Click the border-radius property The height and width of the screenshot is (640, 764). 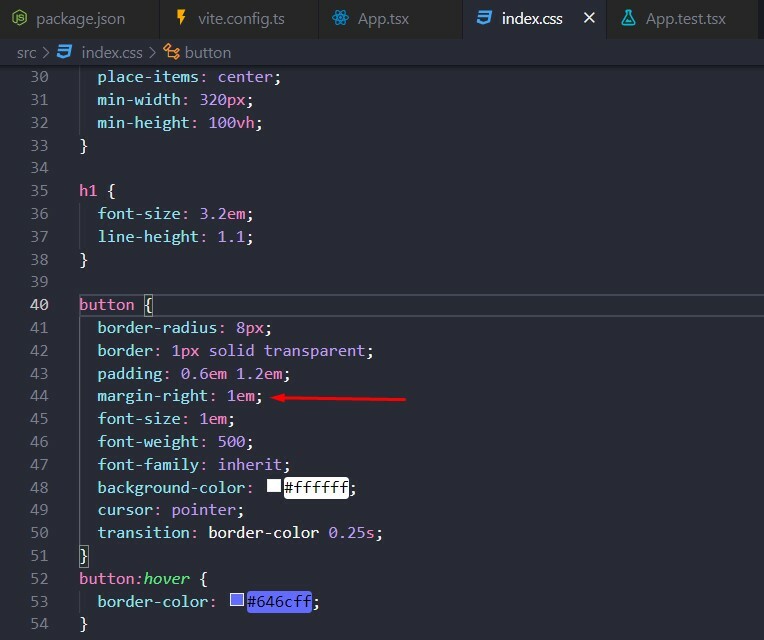[x=157, y=328]
